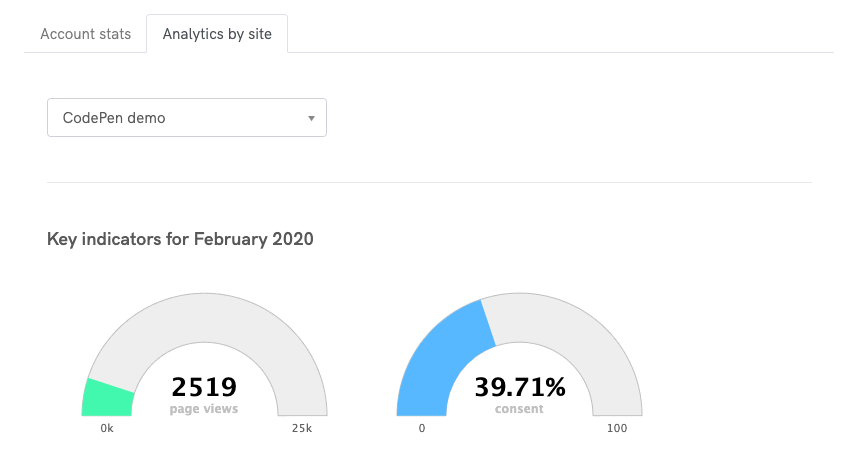Switch to the Account stats tab

[85, 34]
